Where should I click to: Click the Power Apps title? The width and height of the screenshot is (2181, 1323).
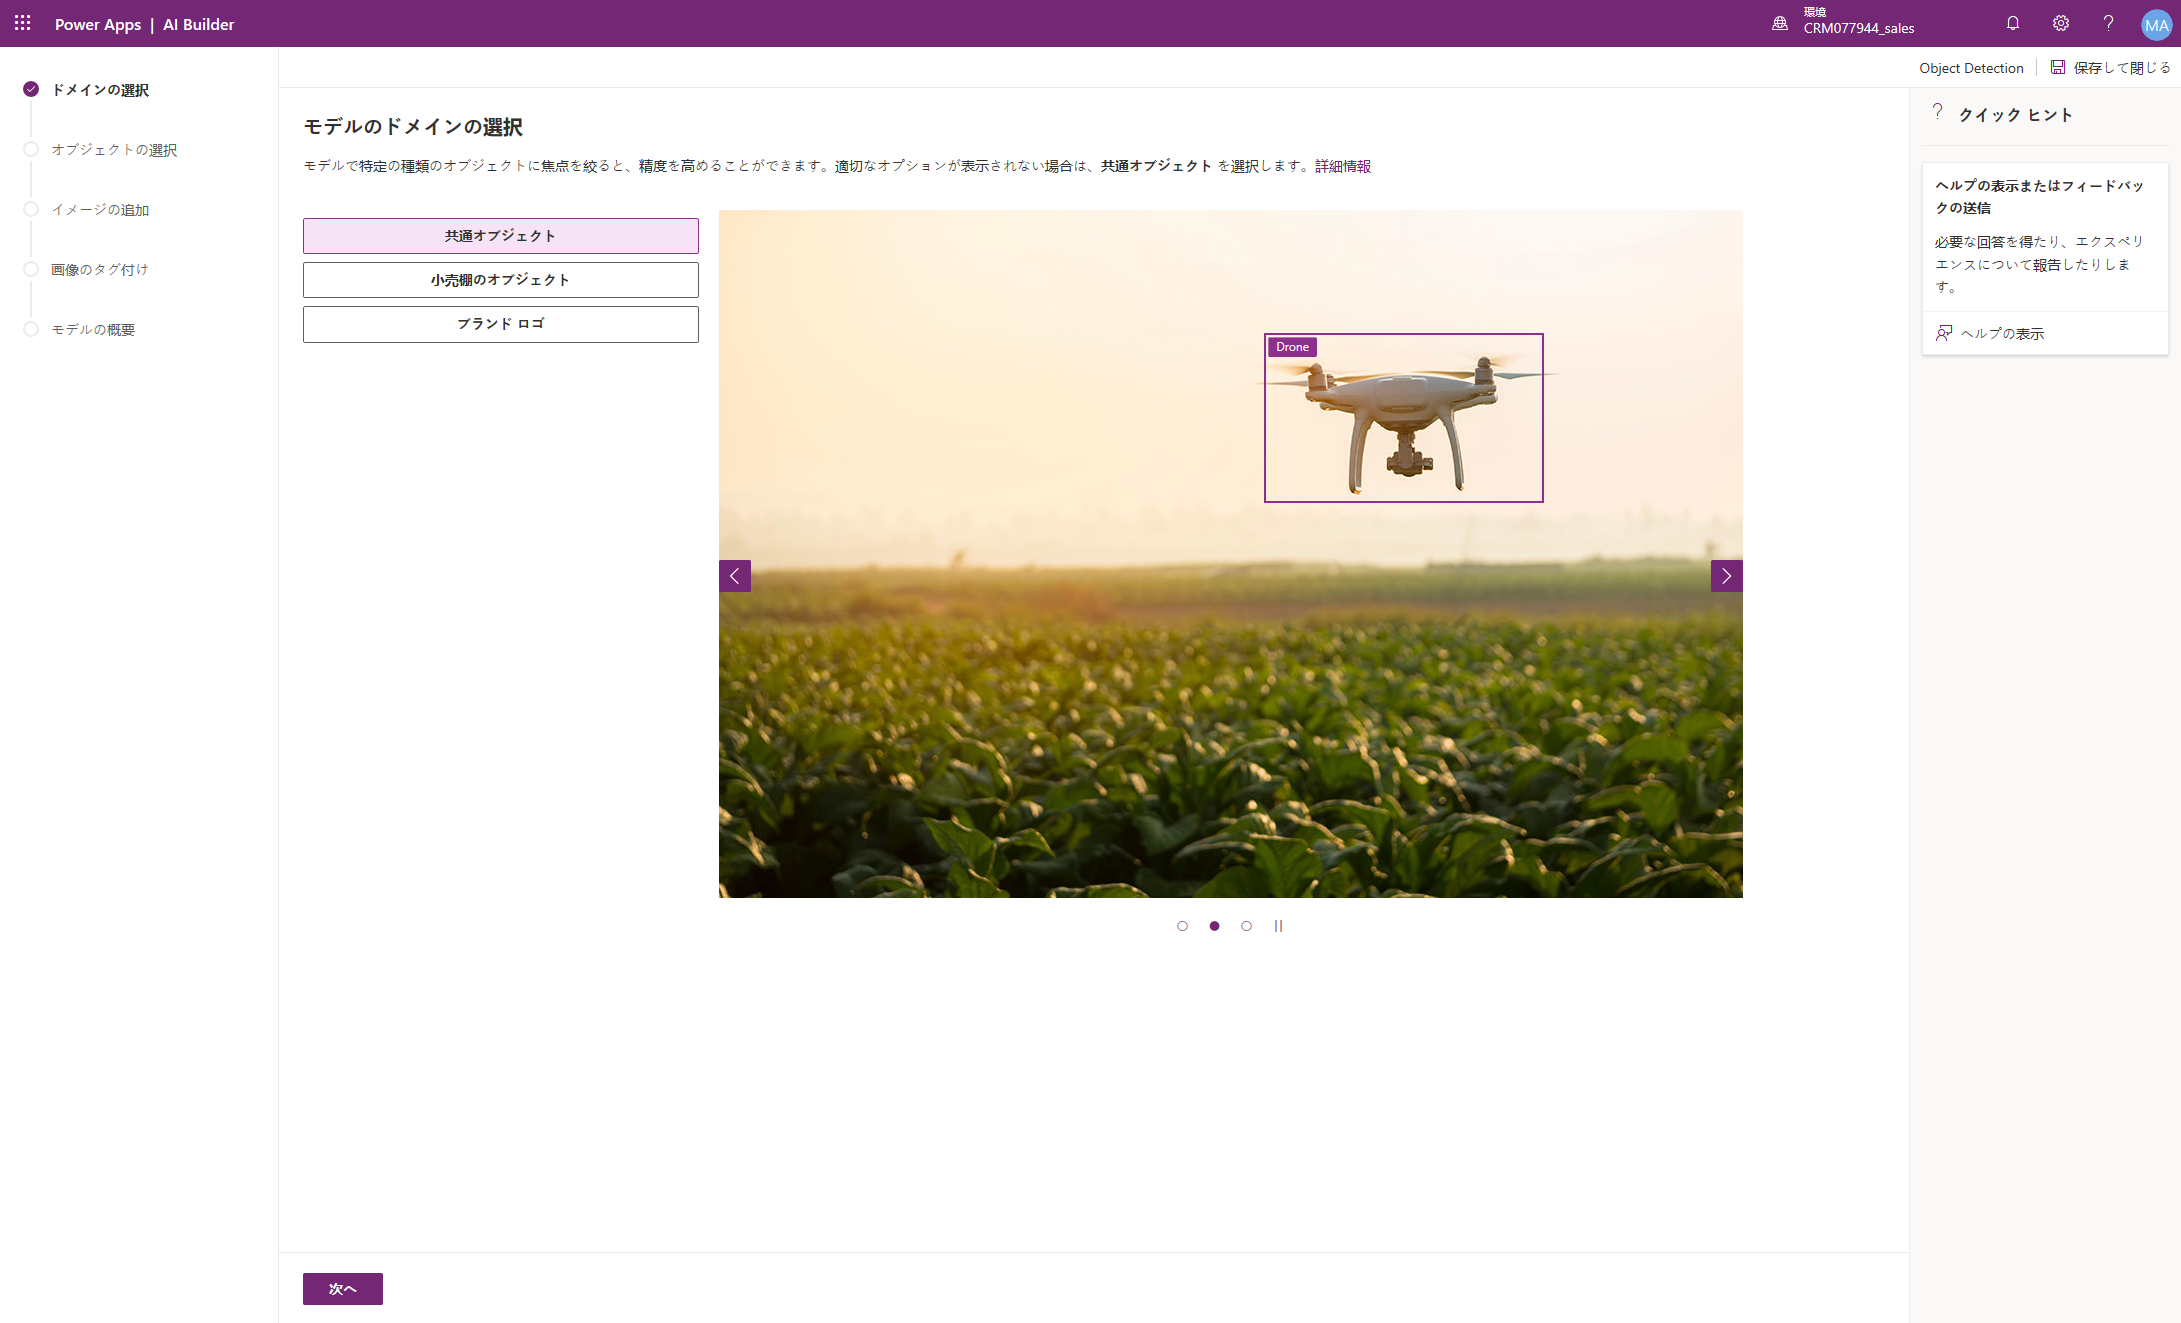(x=98, y=24)
